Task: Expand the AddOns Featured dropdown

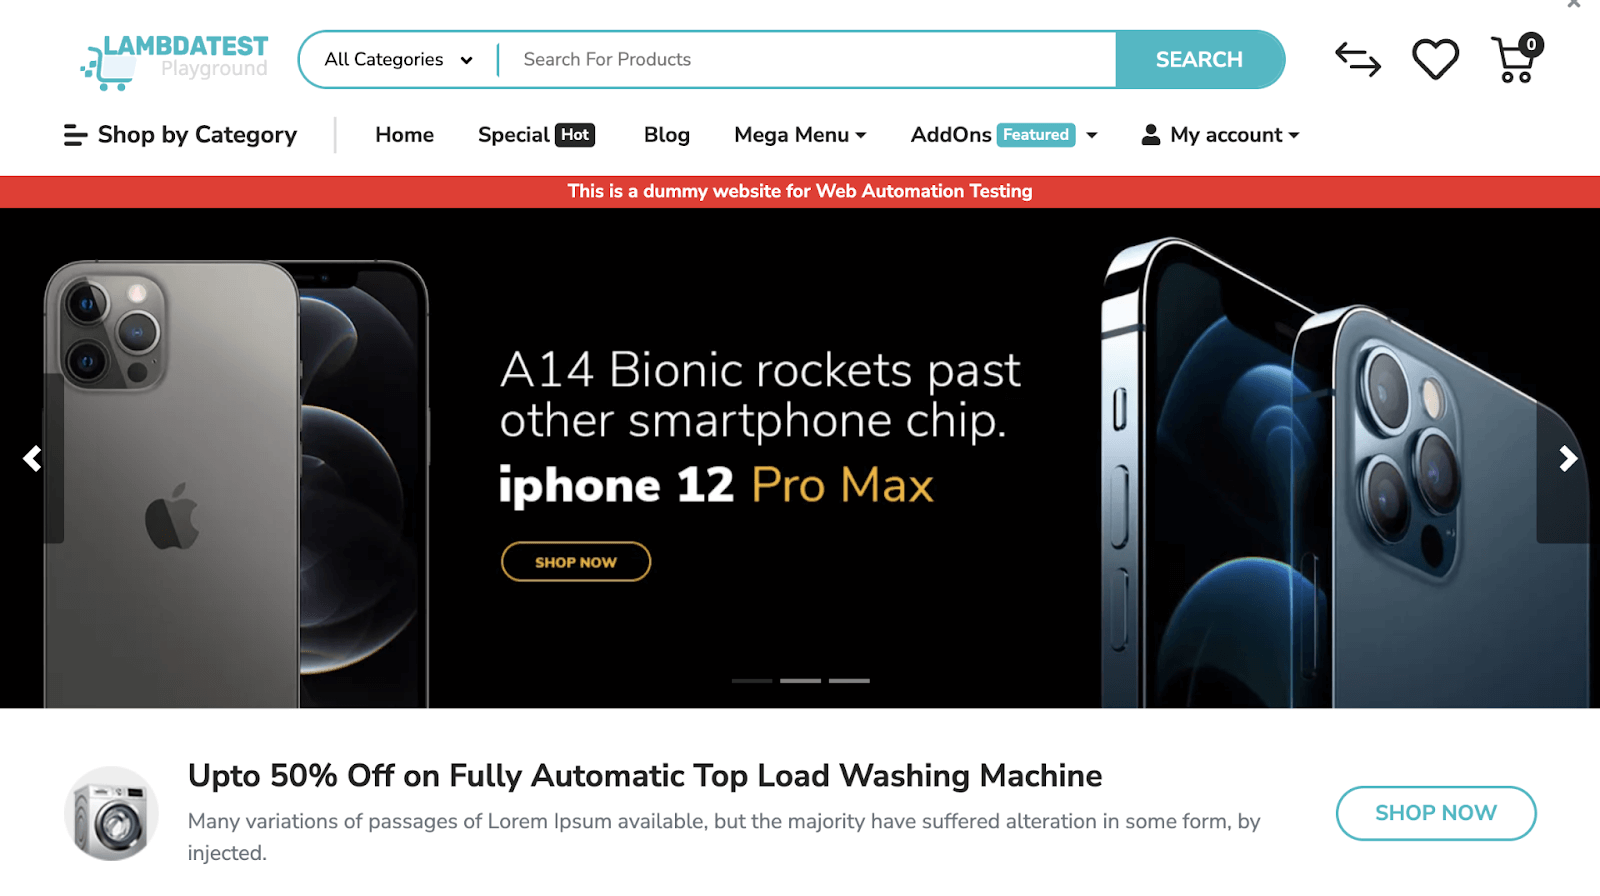Action: [x=1004, y=135]
